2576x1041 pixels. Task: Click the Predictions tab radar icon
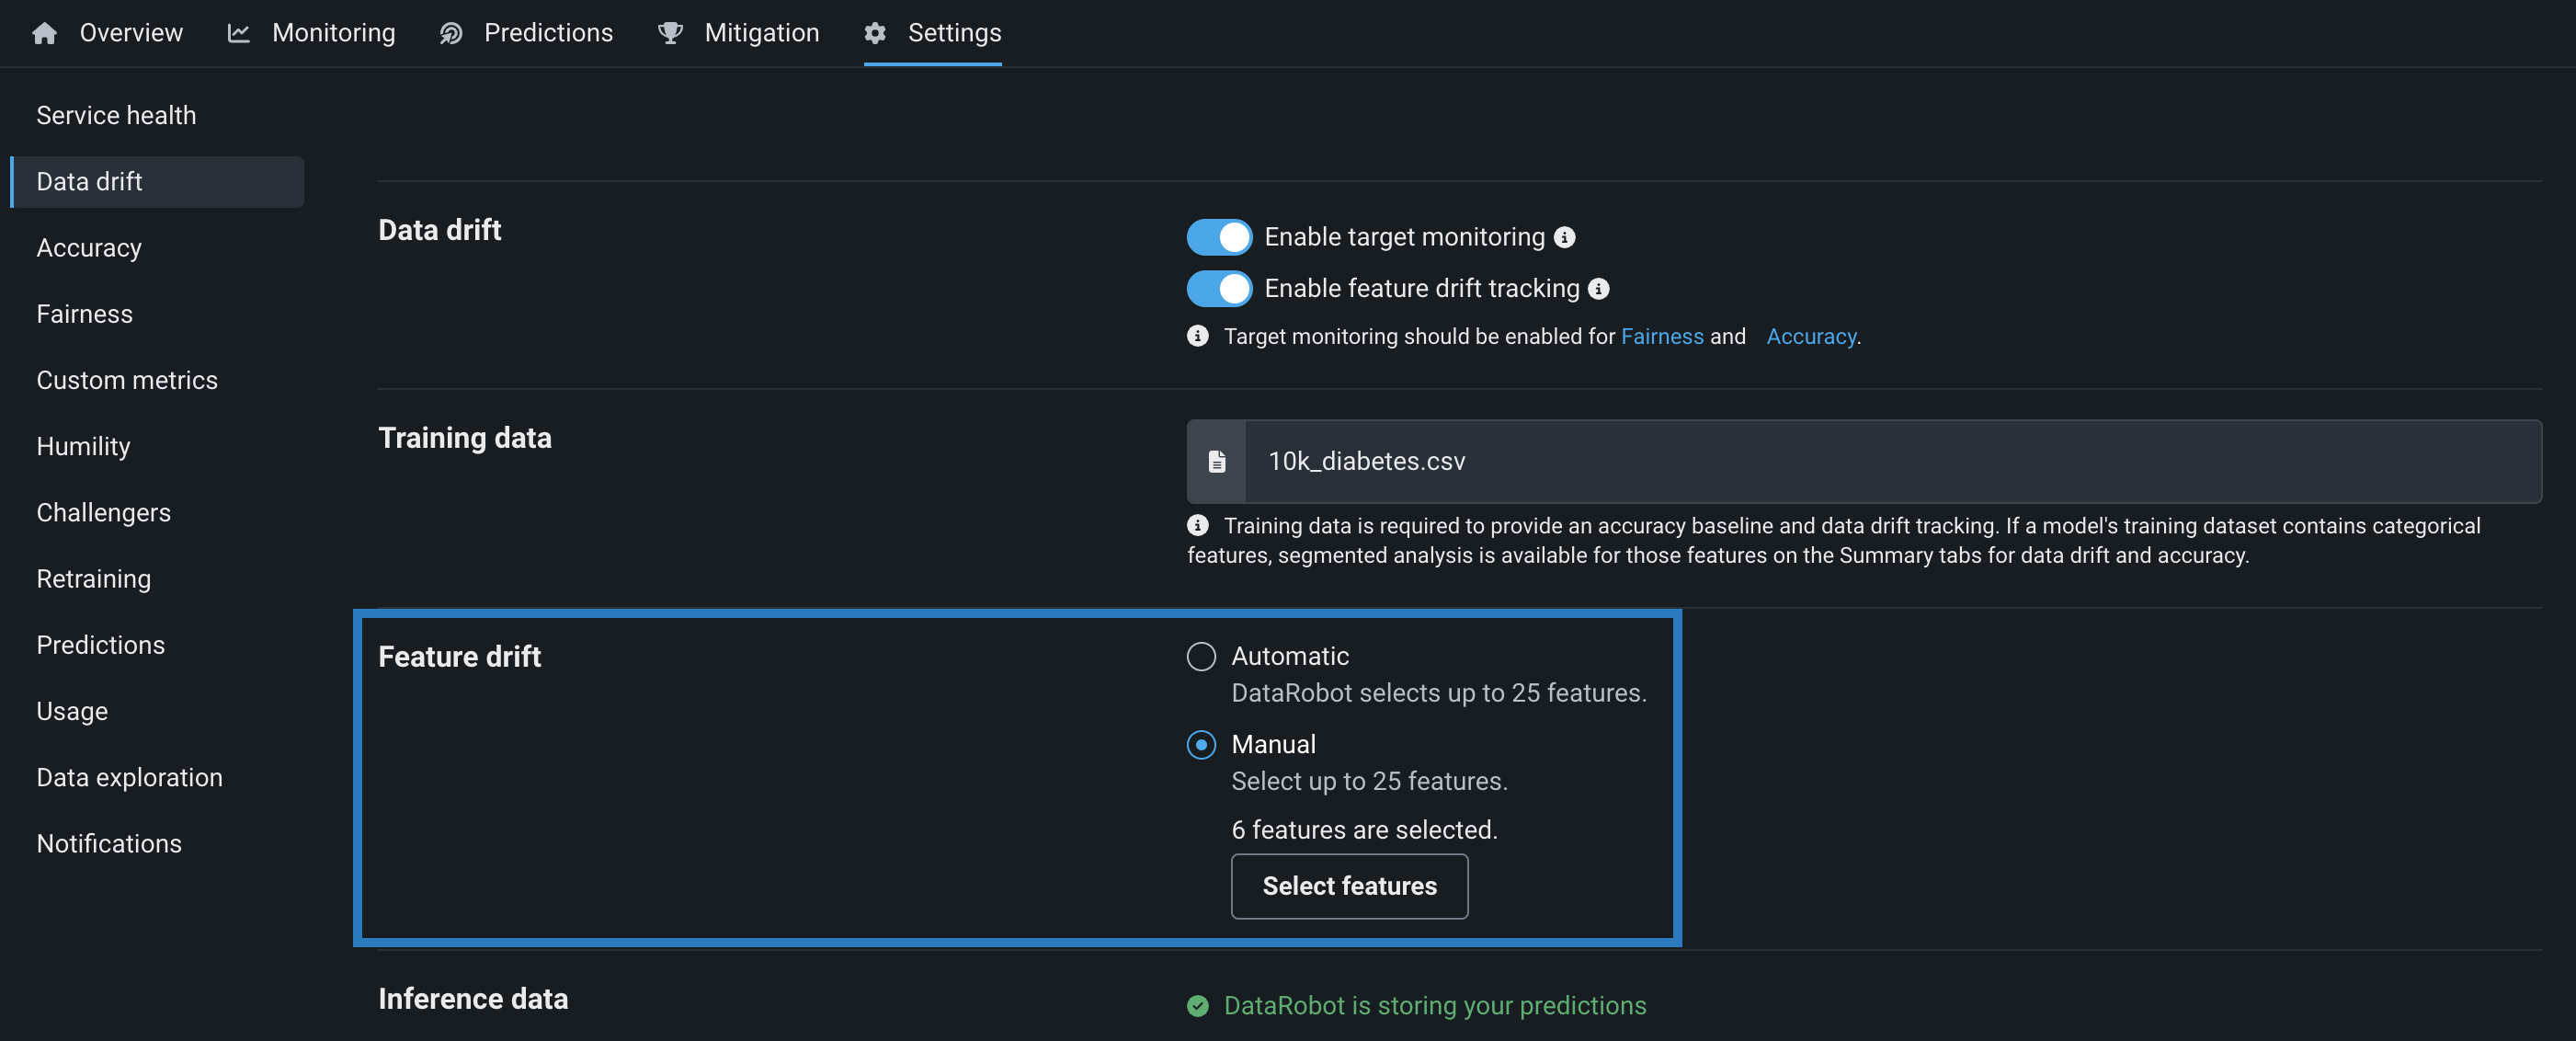pos(451,33)
